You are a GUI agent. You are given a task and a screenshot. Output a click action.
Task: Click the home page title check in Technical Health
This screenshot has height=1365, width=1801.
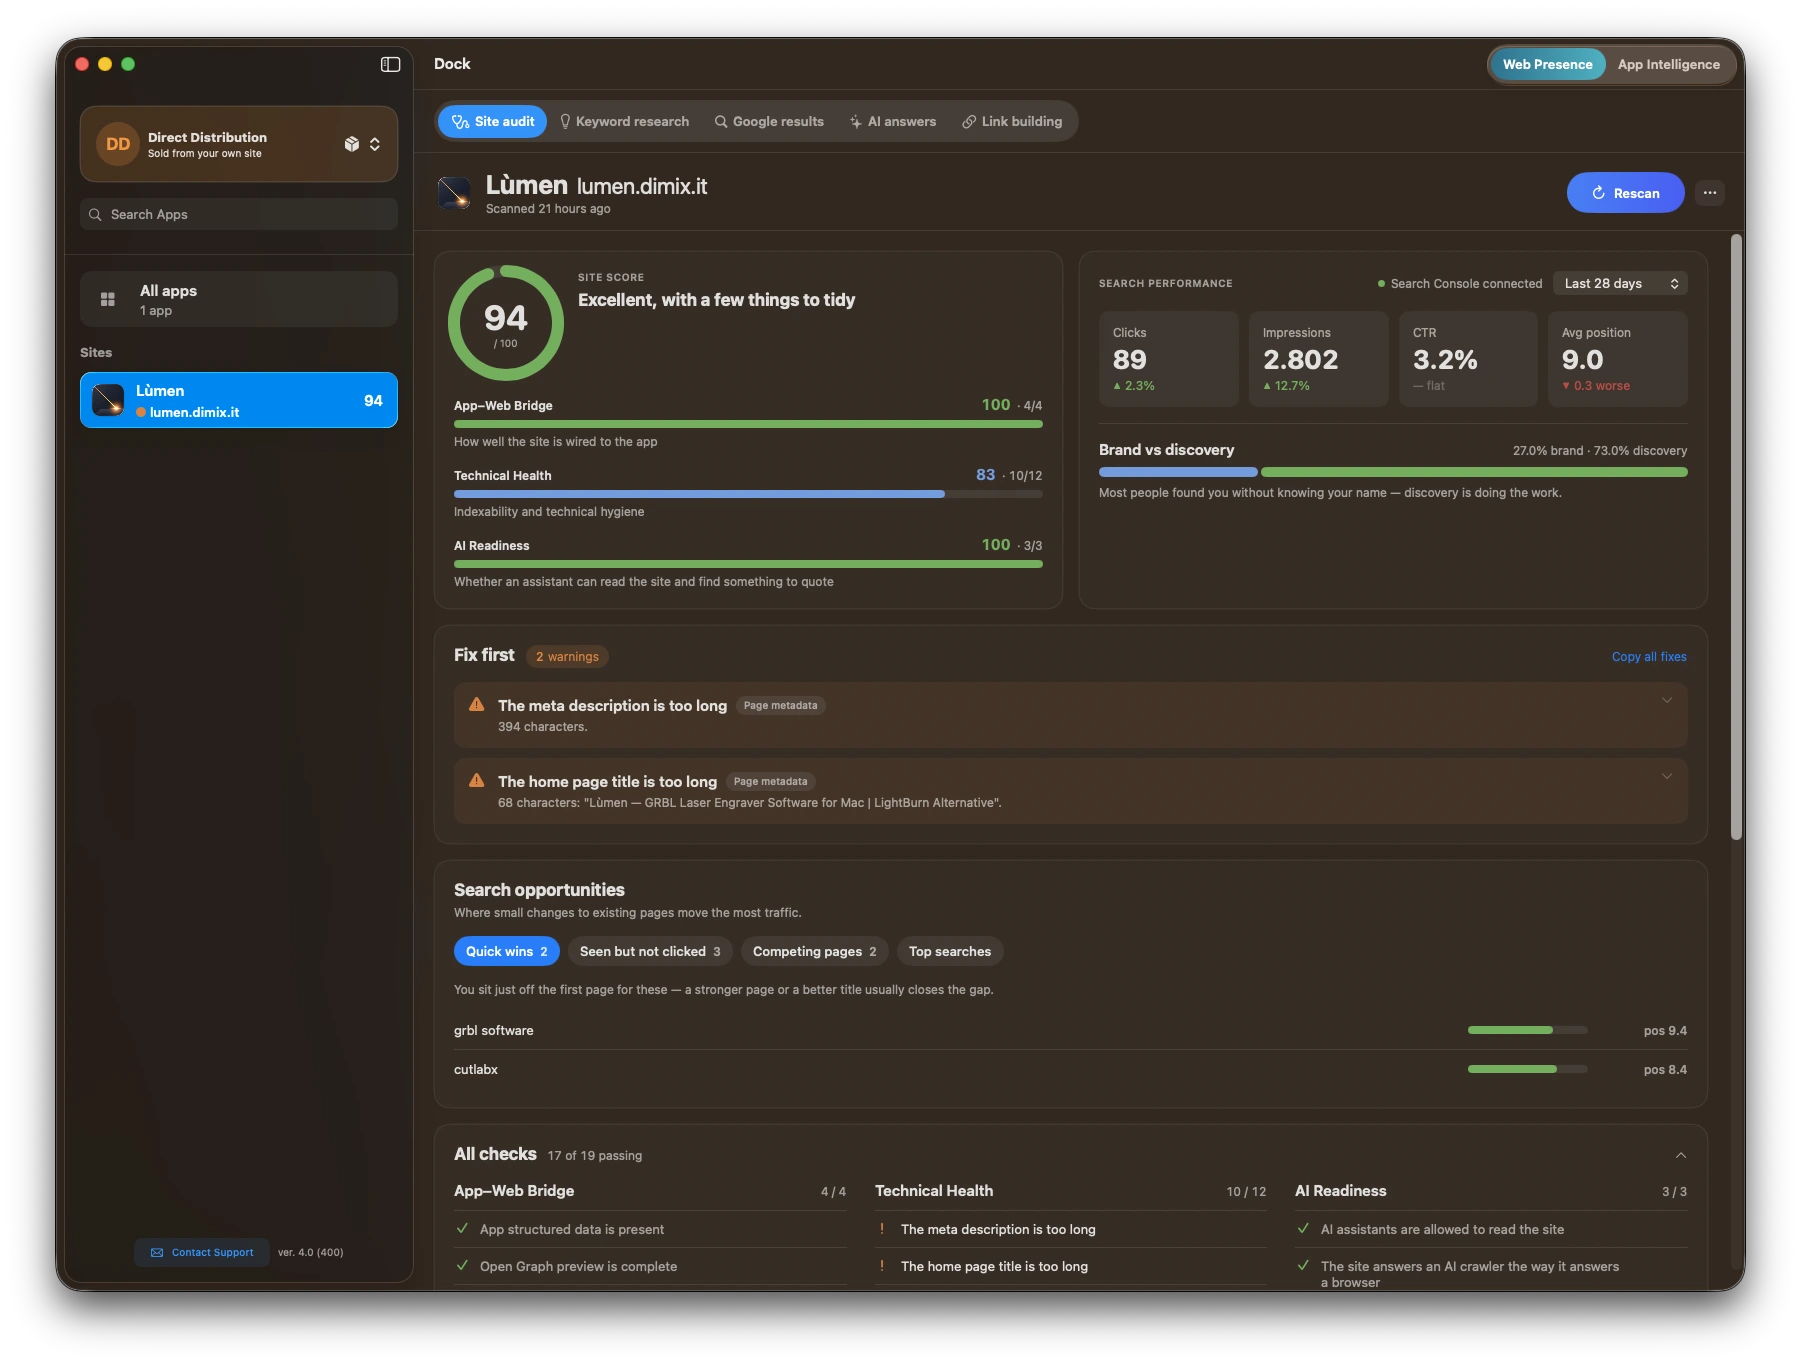1071,1266
